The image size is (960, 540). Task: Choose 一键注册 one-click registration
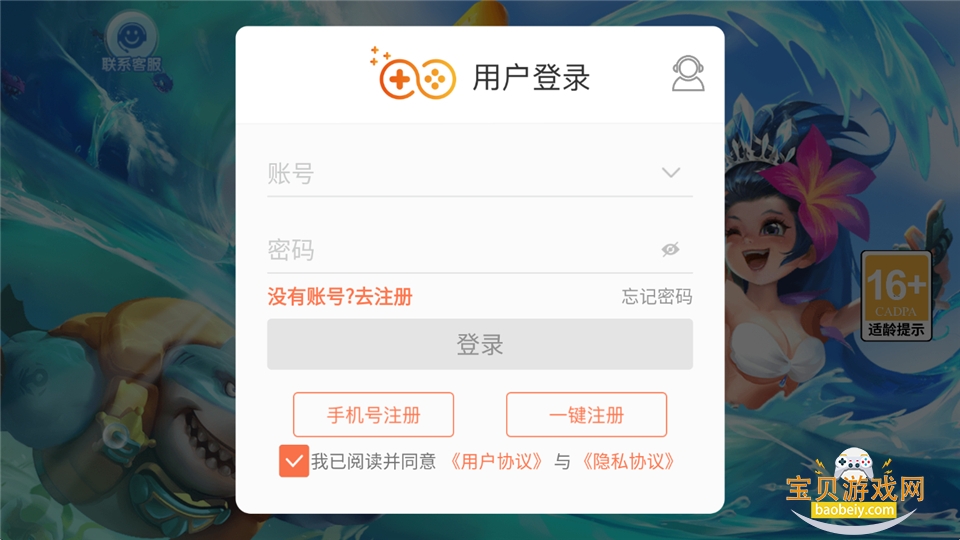click(x=587, y=414)
